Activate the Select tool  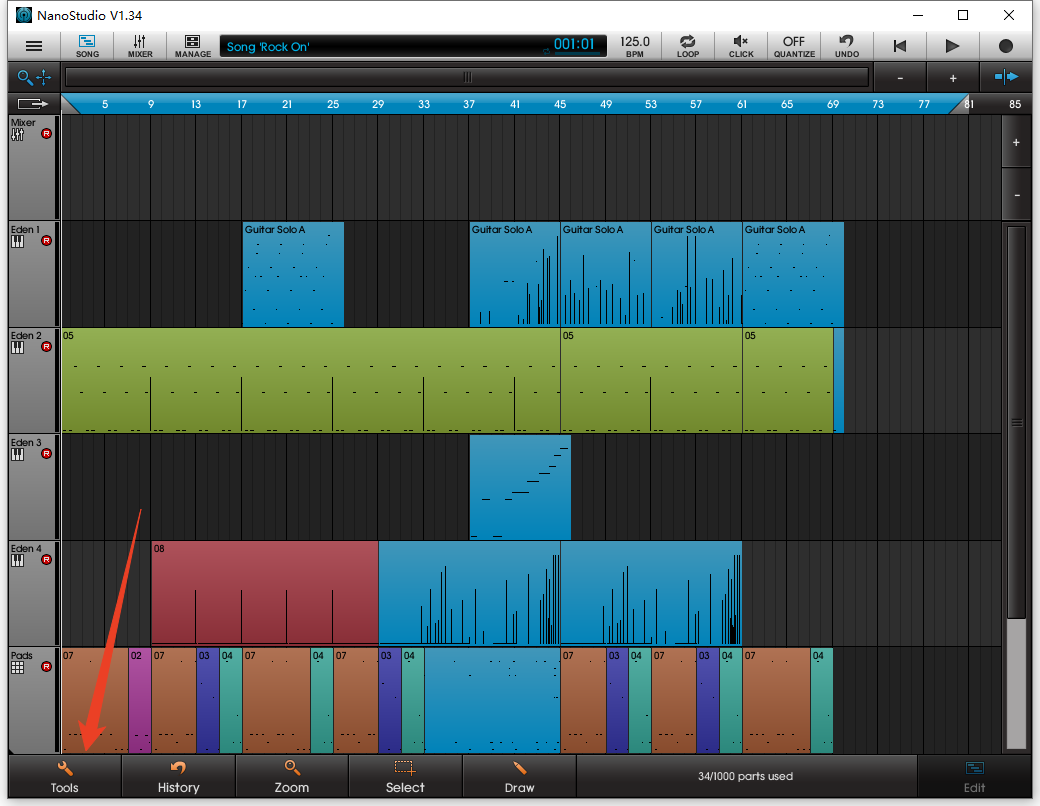[x=405, y=776]
